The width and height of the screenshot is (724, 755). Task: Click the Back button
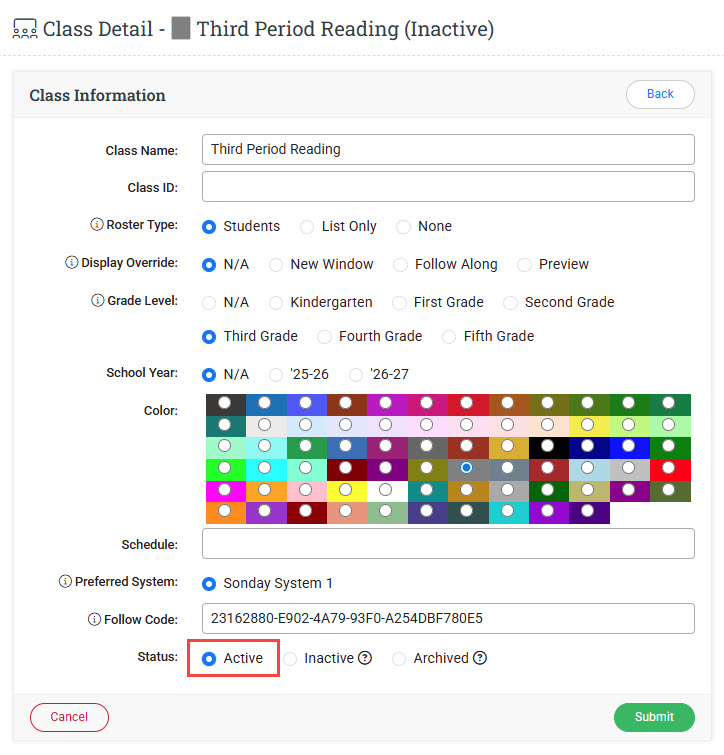click(x=660, y=94)
